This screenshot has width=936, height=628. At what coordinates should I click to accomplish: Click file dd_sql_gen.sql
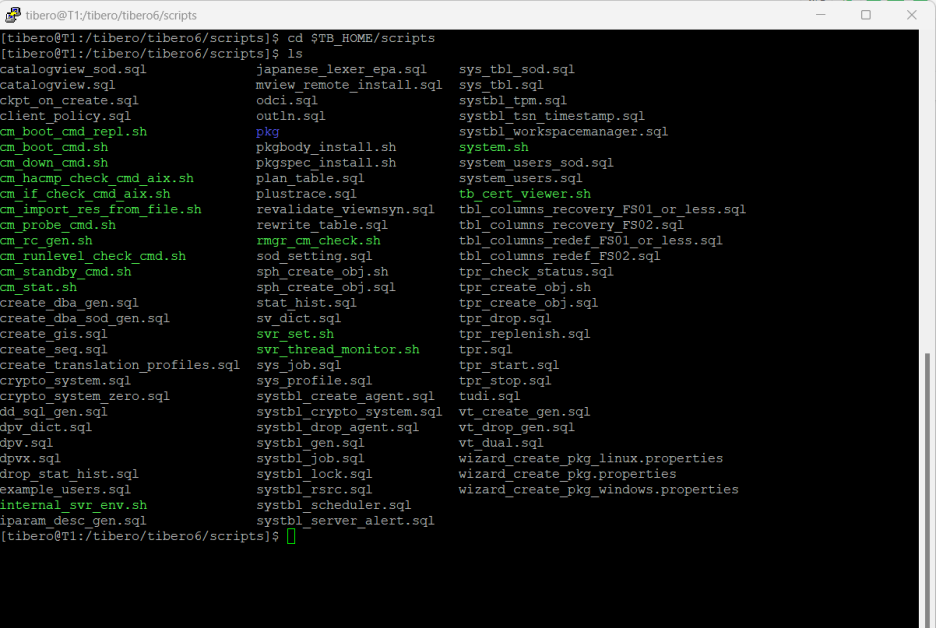click(54, 412)
